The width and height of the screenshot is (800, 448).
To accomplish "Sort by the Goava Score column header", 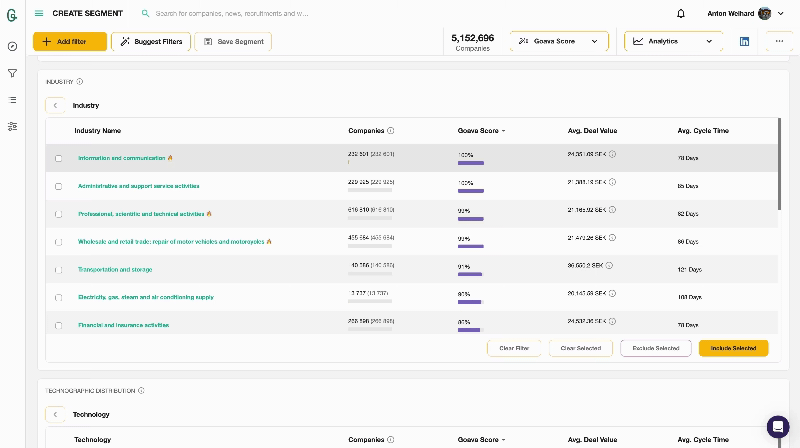I will click(x=480, y=131).
